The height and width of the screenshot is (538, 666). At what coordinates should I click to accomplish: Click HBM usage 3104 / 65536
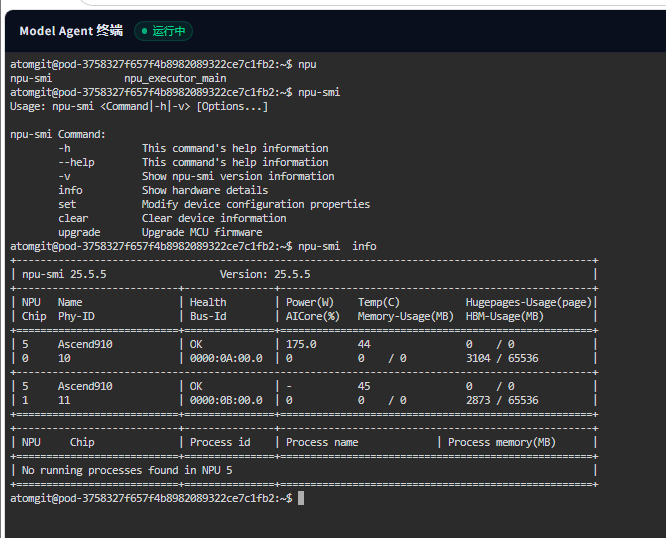502,358
